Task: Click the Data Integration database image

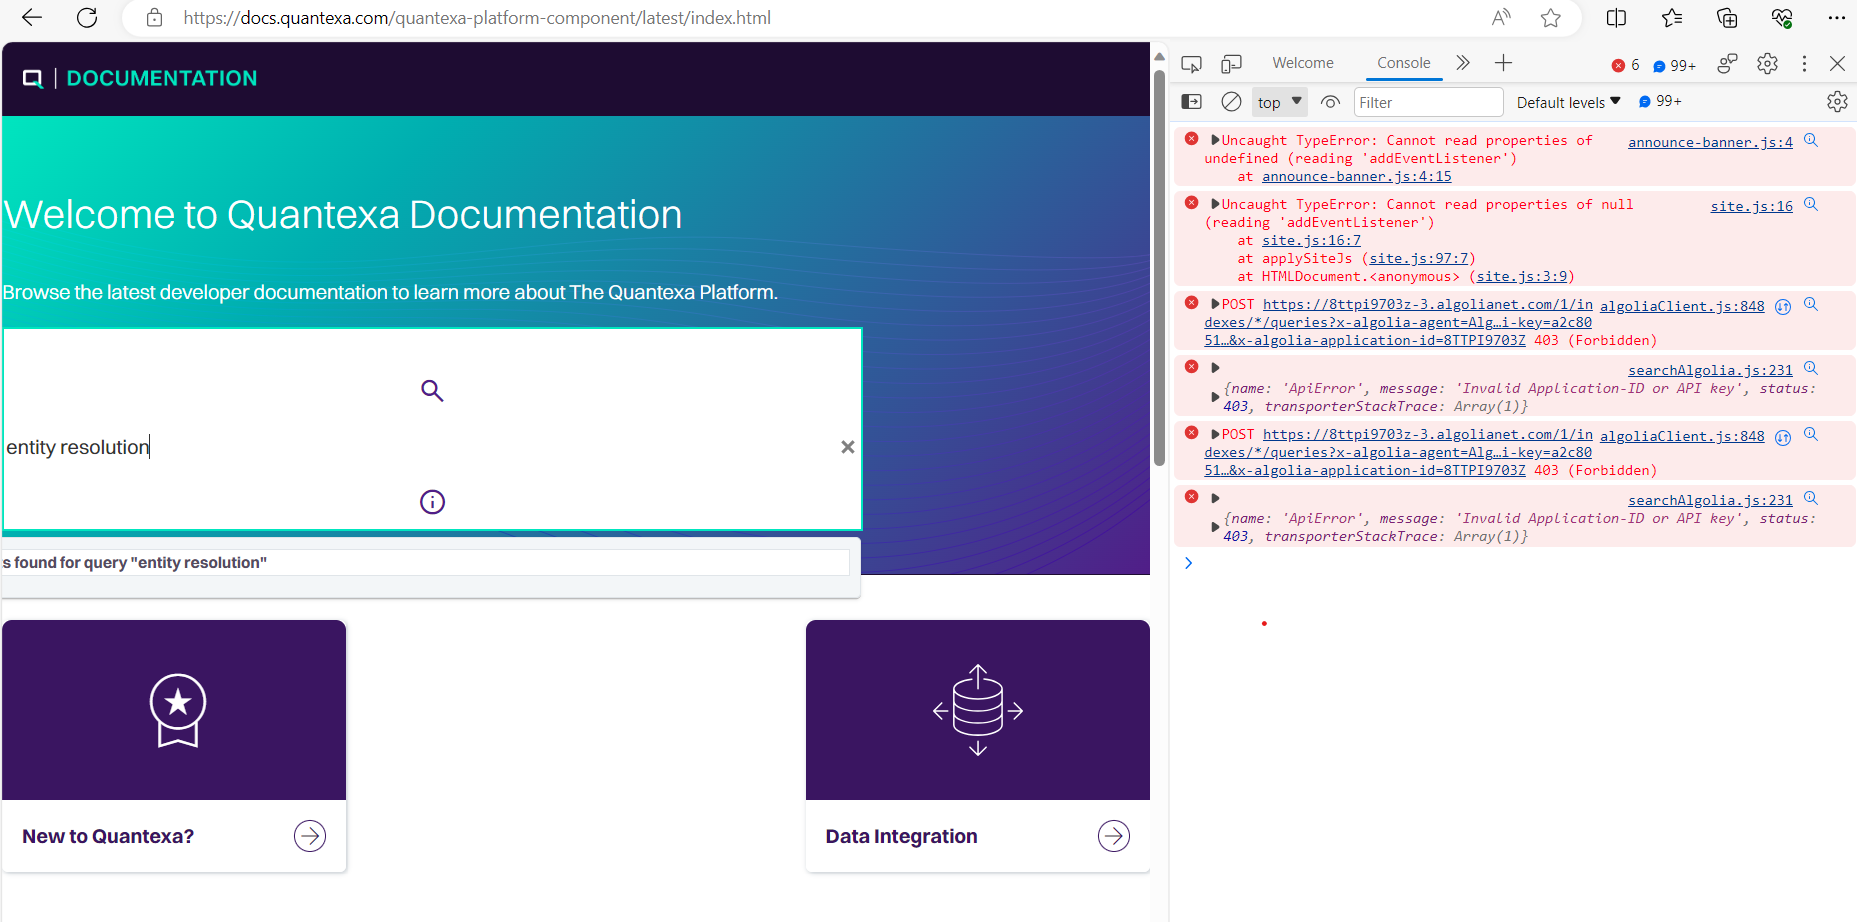Action: [978, 710]
